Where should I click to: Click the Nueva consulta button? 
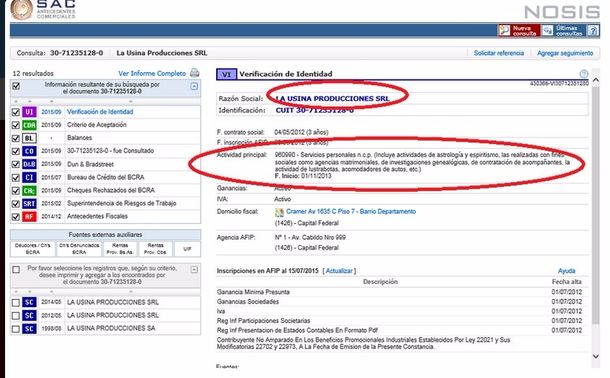click(x=519, y=31)
